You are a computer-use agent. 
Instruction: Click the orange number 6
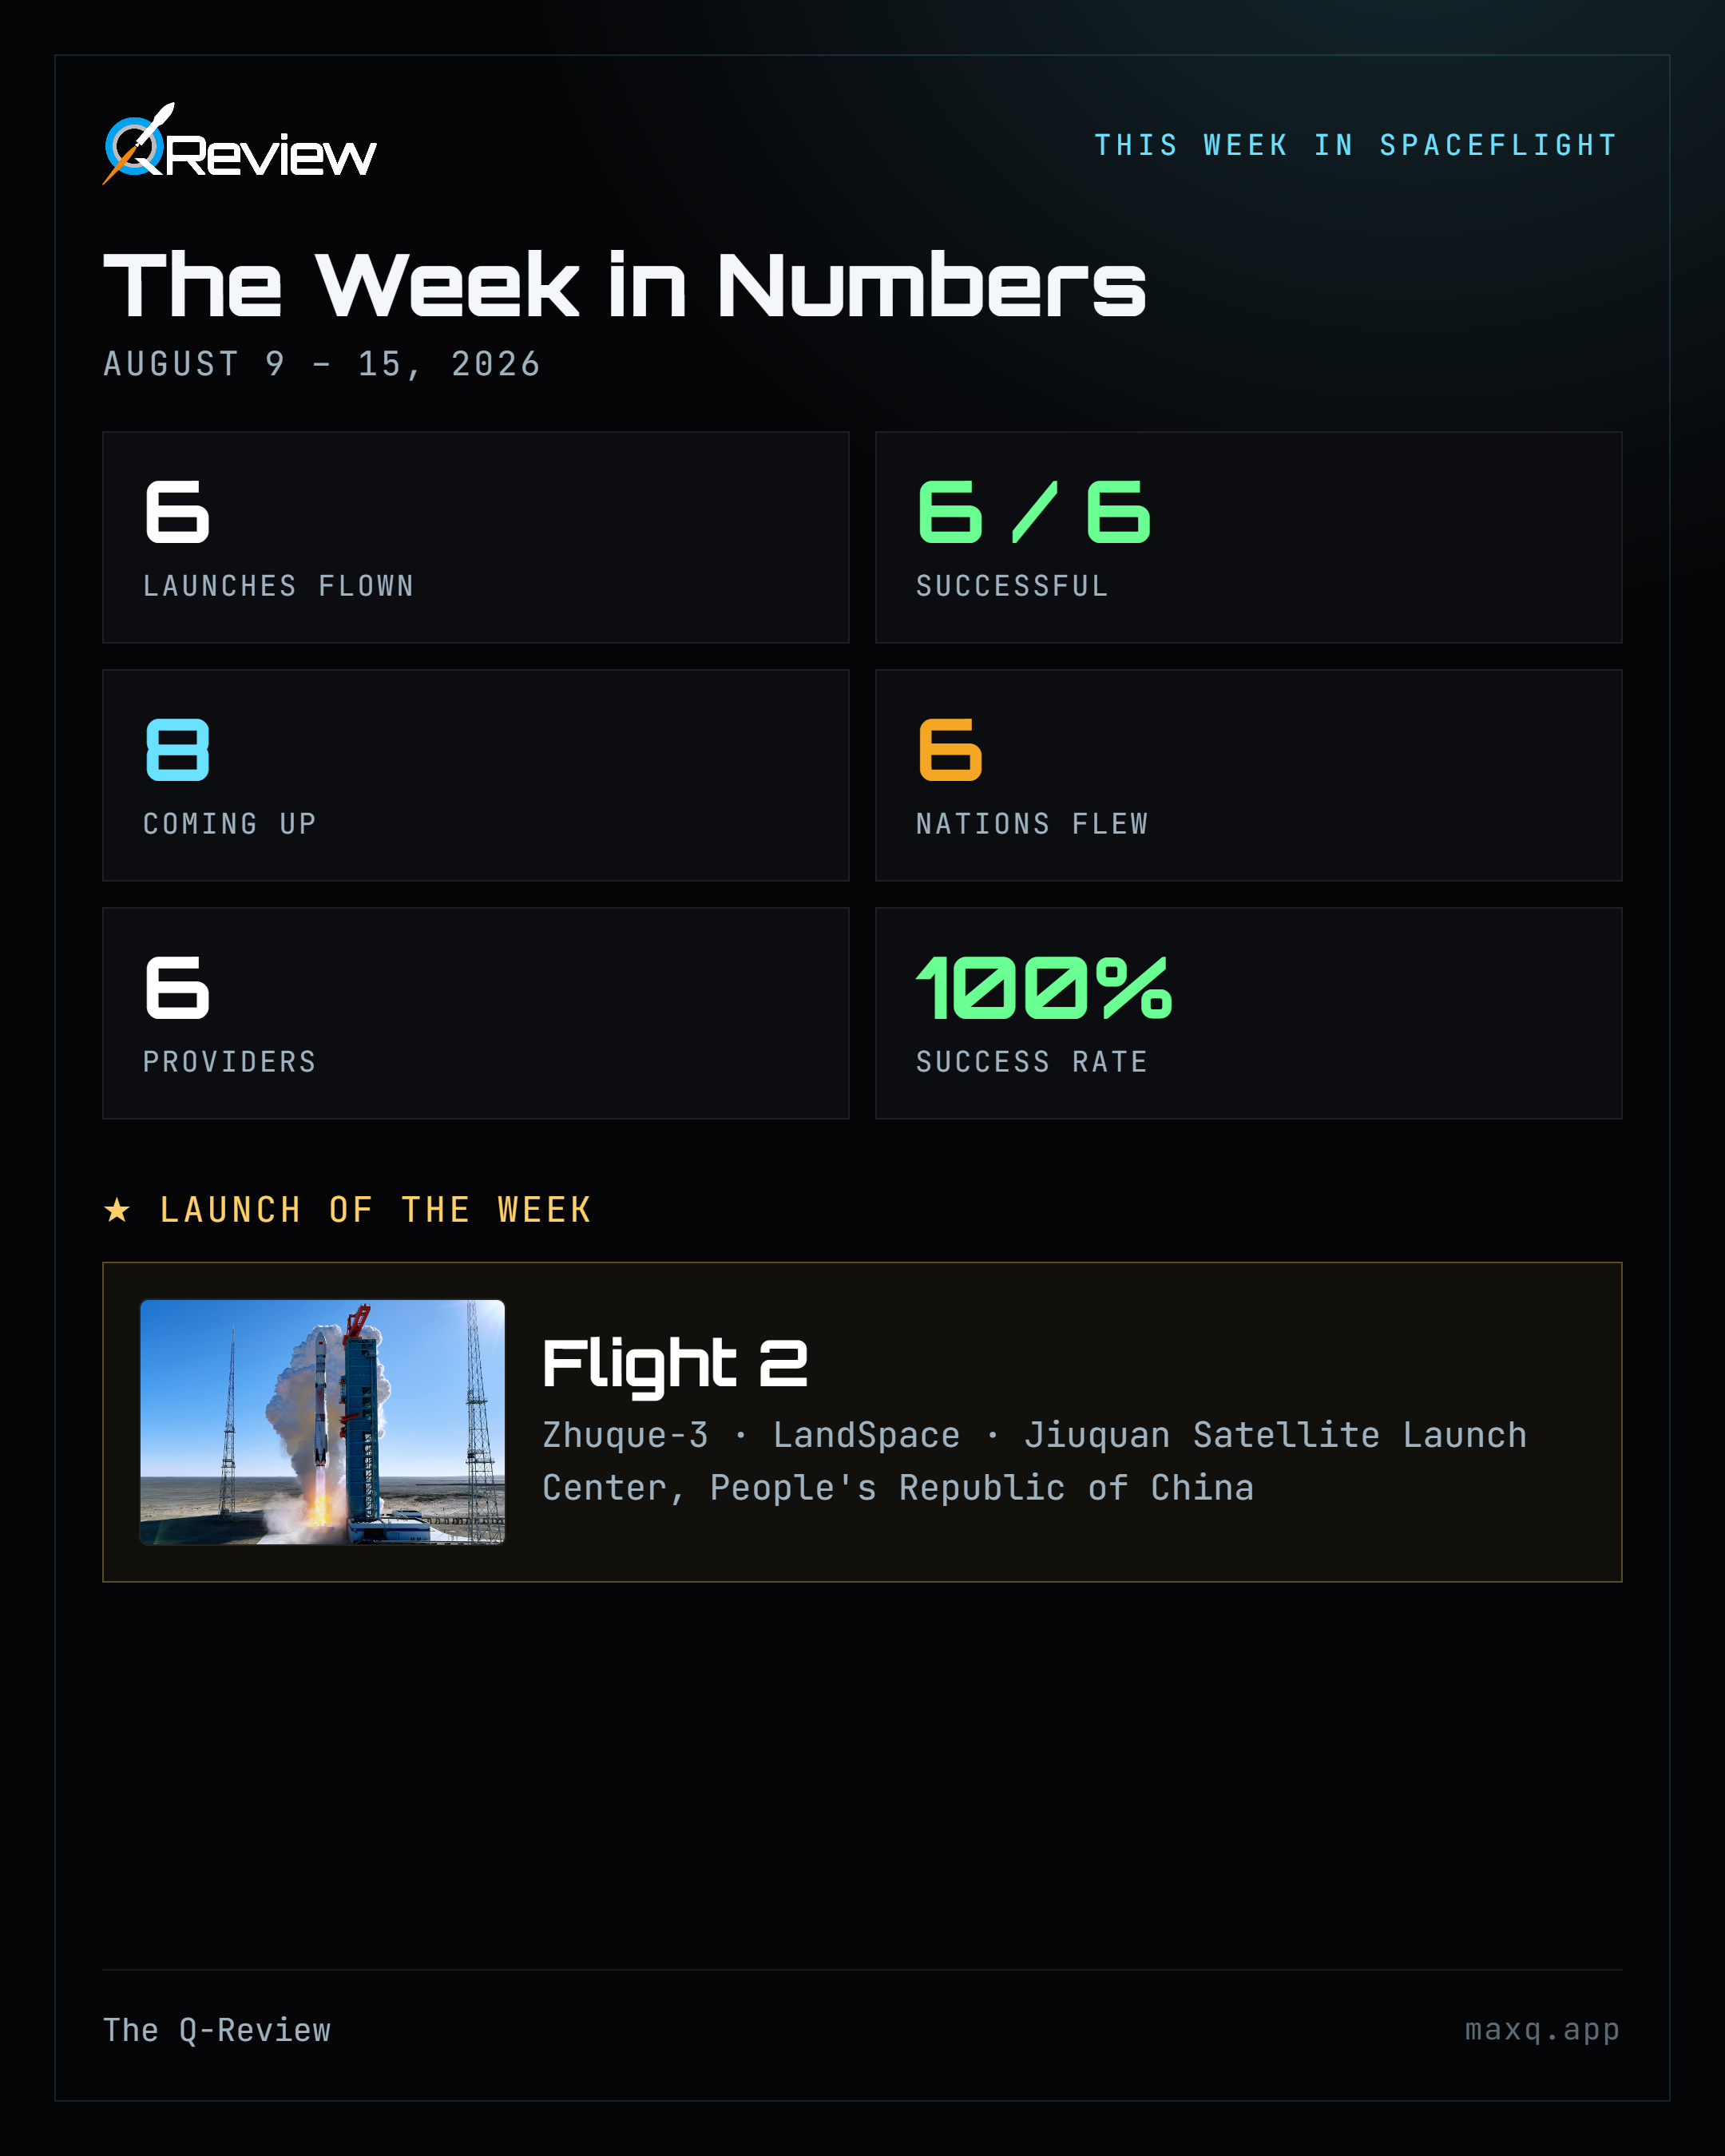(x=950, y=749)
